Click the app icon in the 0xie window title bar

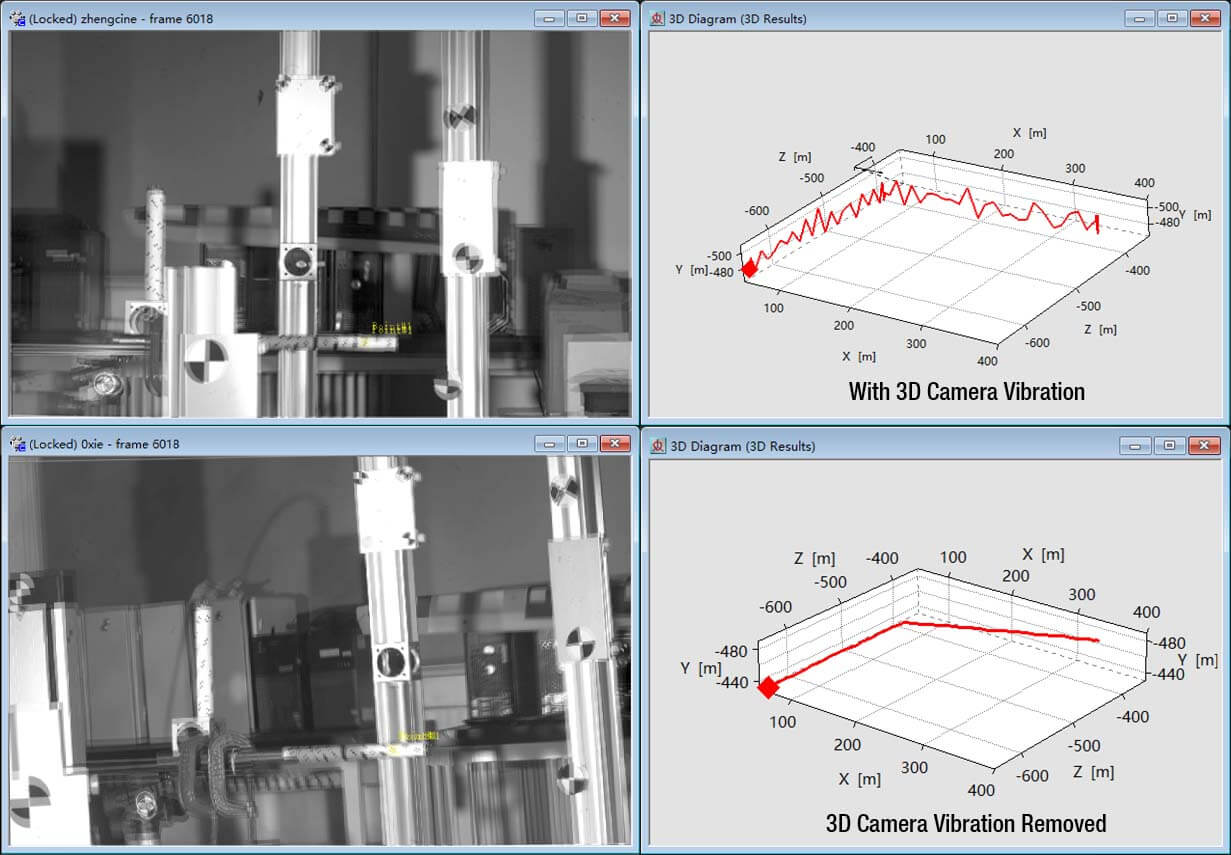point(17,444)
